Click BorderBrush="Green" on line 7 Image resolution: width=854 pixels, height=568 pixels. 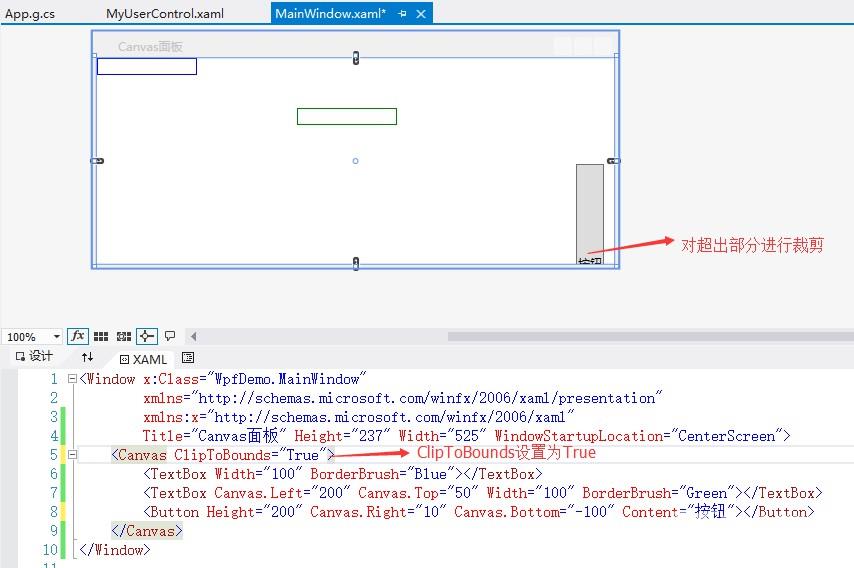pos(658,493)
